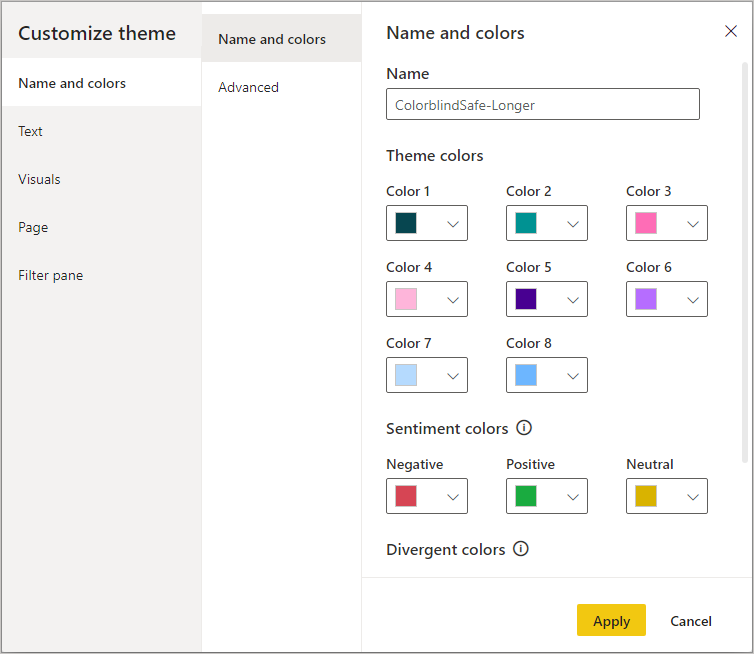Open the Color 1 dropdown arrow

(x=453, y=224)
